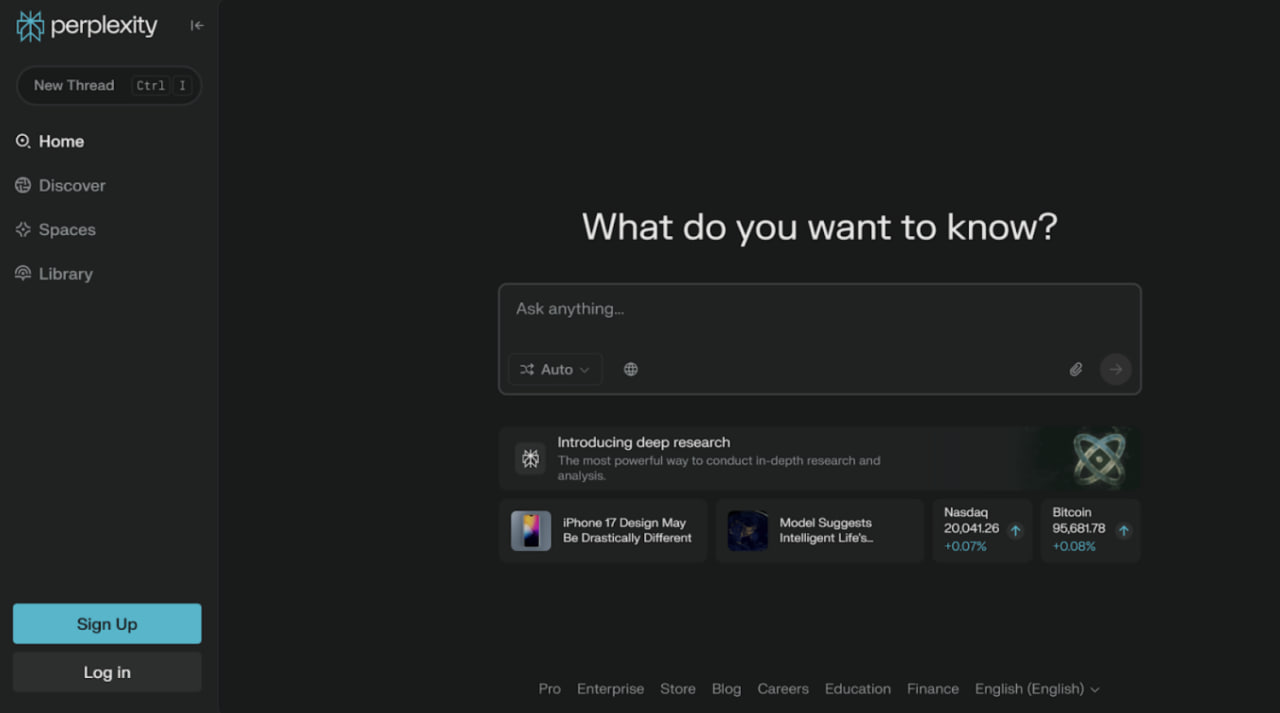Collapse the sidebar with the arrow icon

(x=197, y=26)
